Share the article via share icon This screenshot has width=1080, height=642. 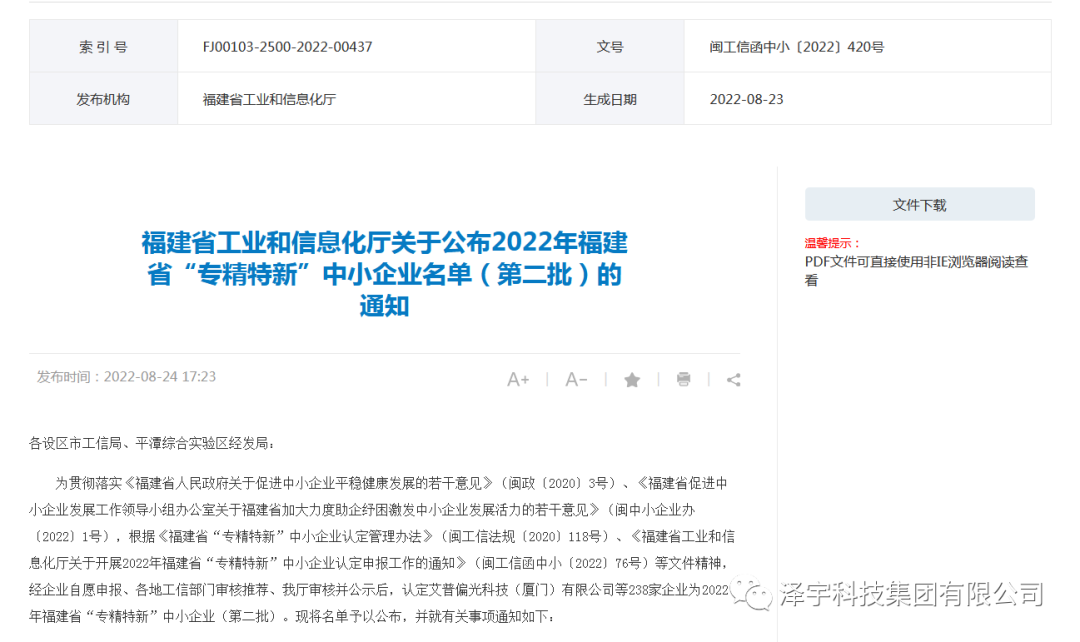pos(734,380)
